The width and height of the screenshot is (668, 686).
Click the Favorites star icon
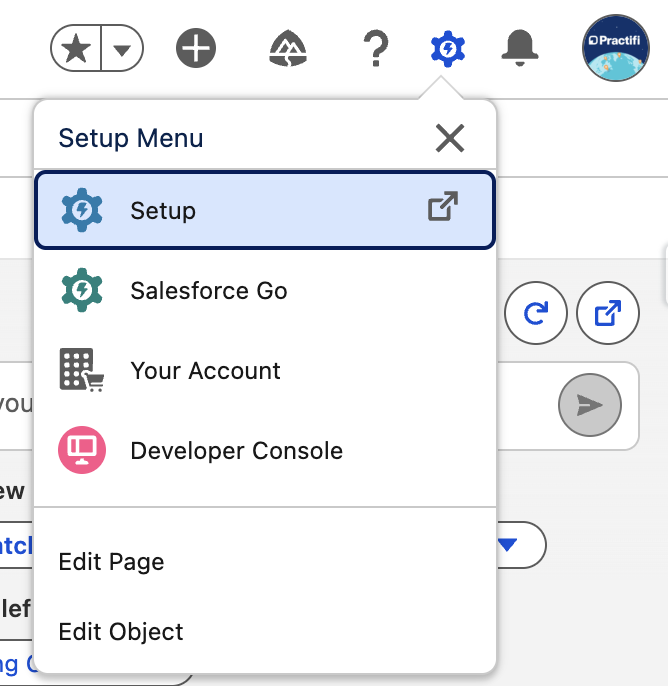(x=76, y=48)
